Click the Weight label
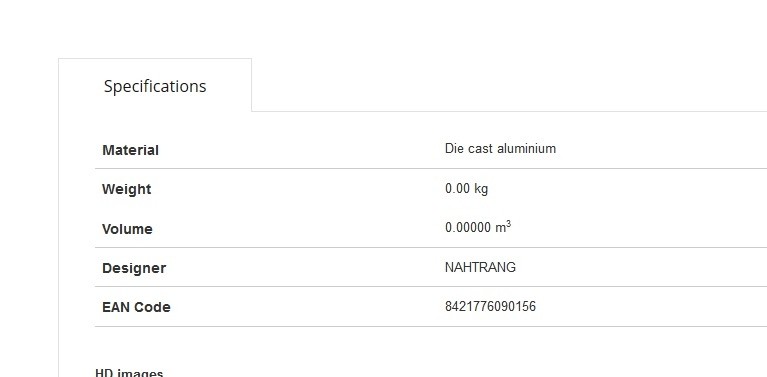 click(x=126, y=189)
